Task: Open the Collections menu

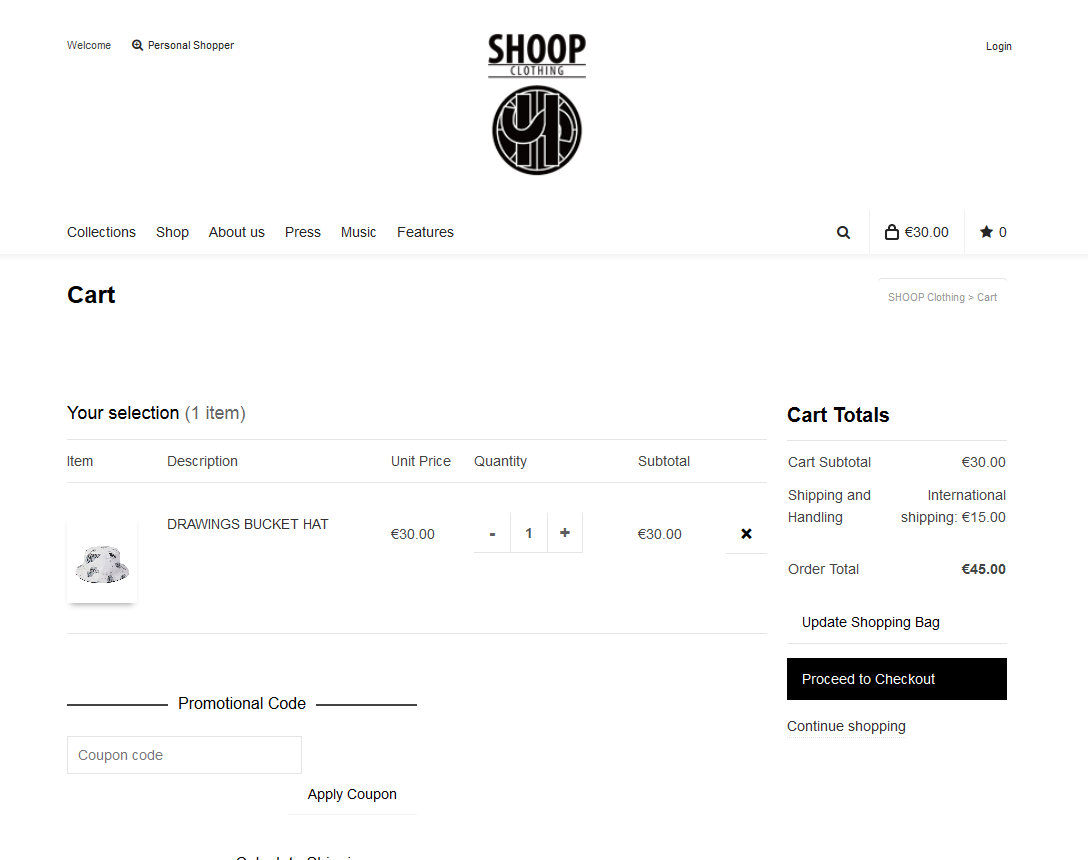Action: (x=101, y=232)
